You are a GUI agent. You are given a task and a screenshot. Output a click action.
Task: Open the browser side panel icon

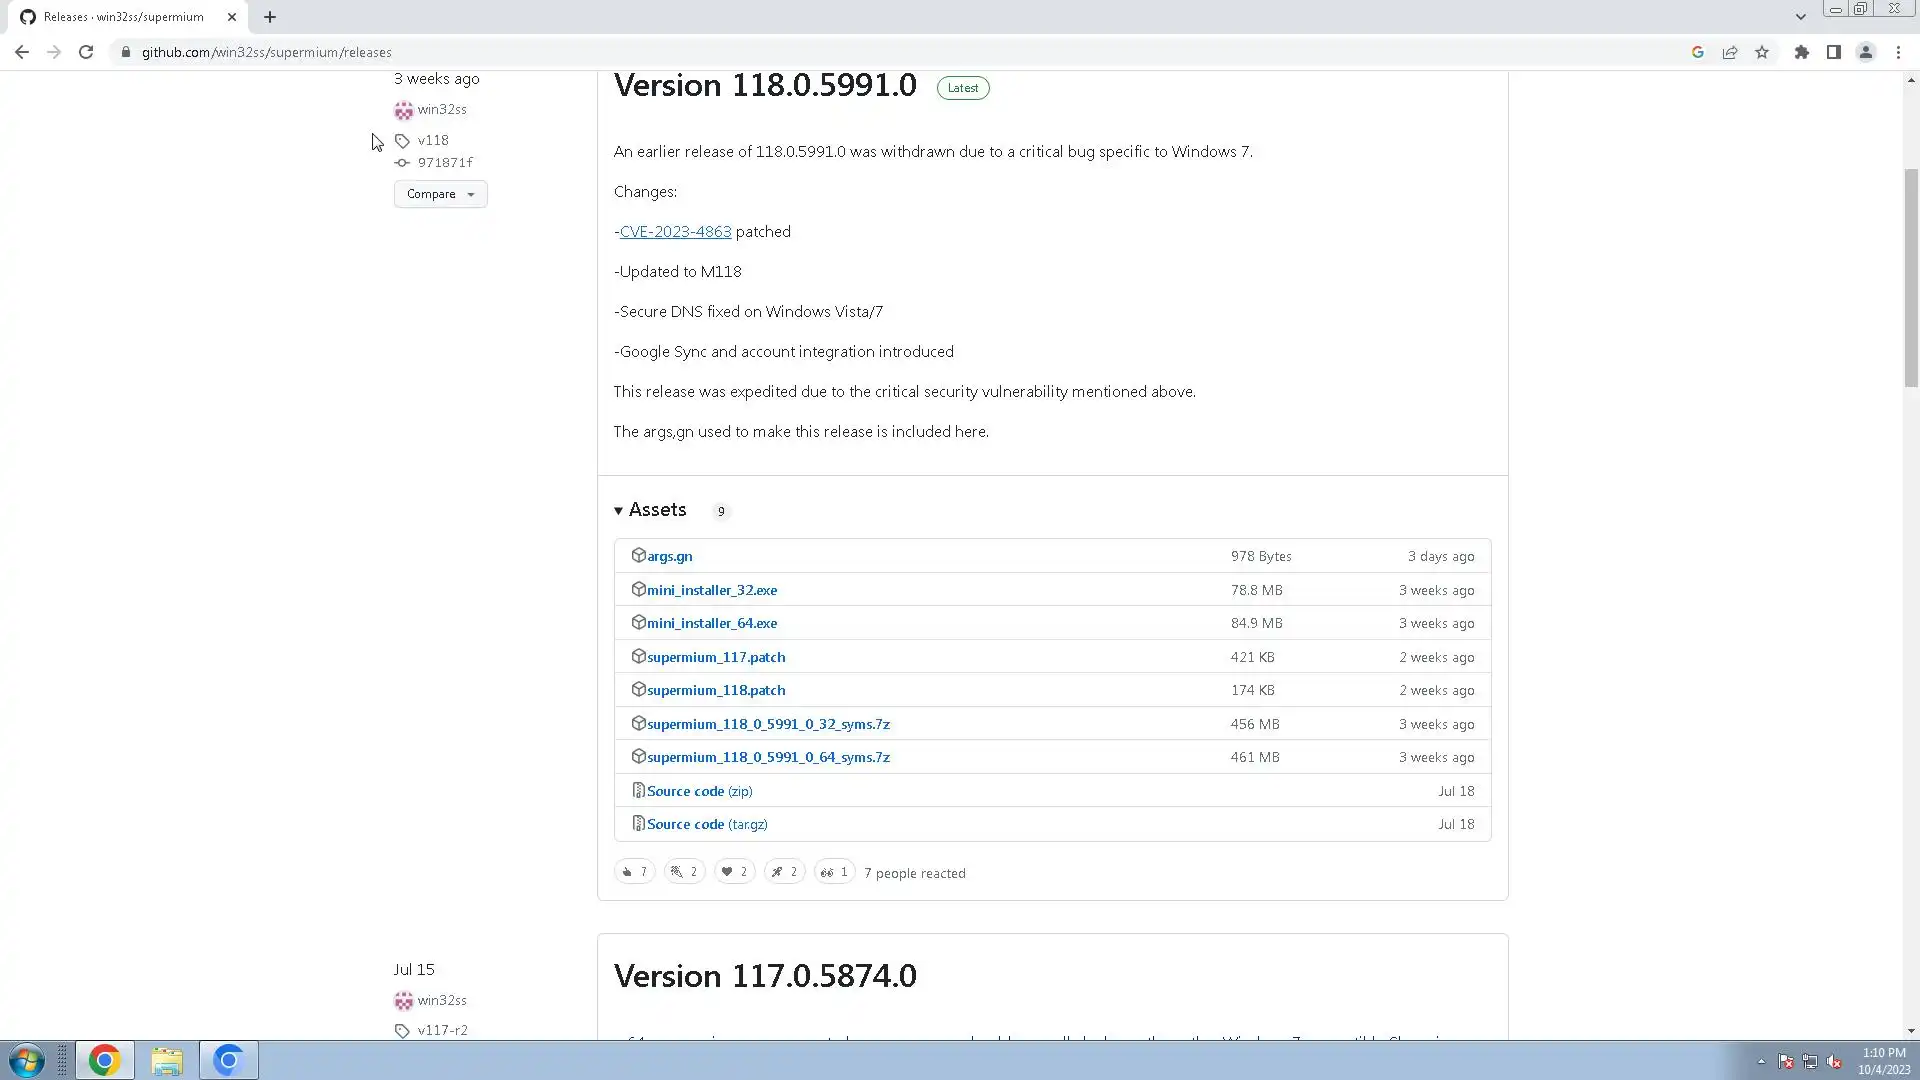[x=1833, y=52]
